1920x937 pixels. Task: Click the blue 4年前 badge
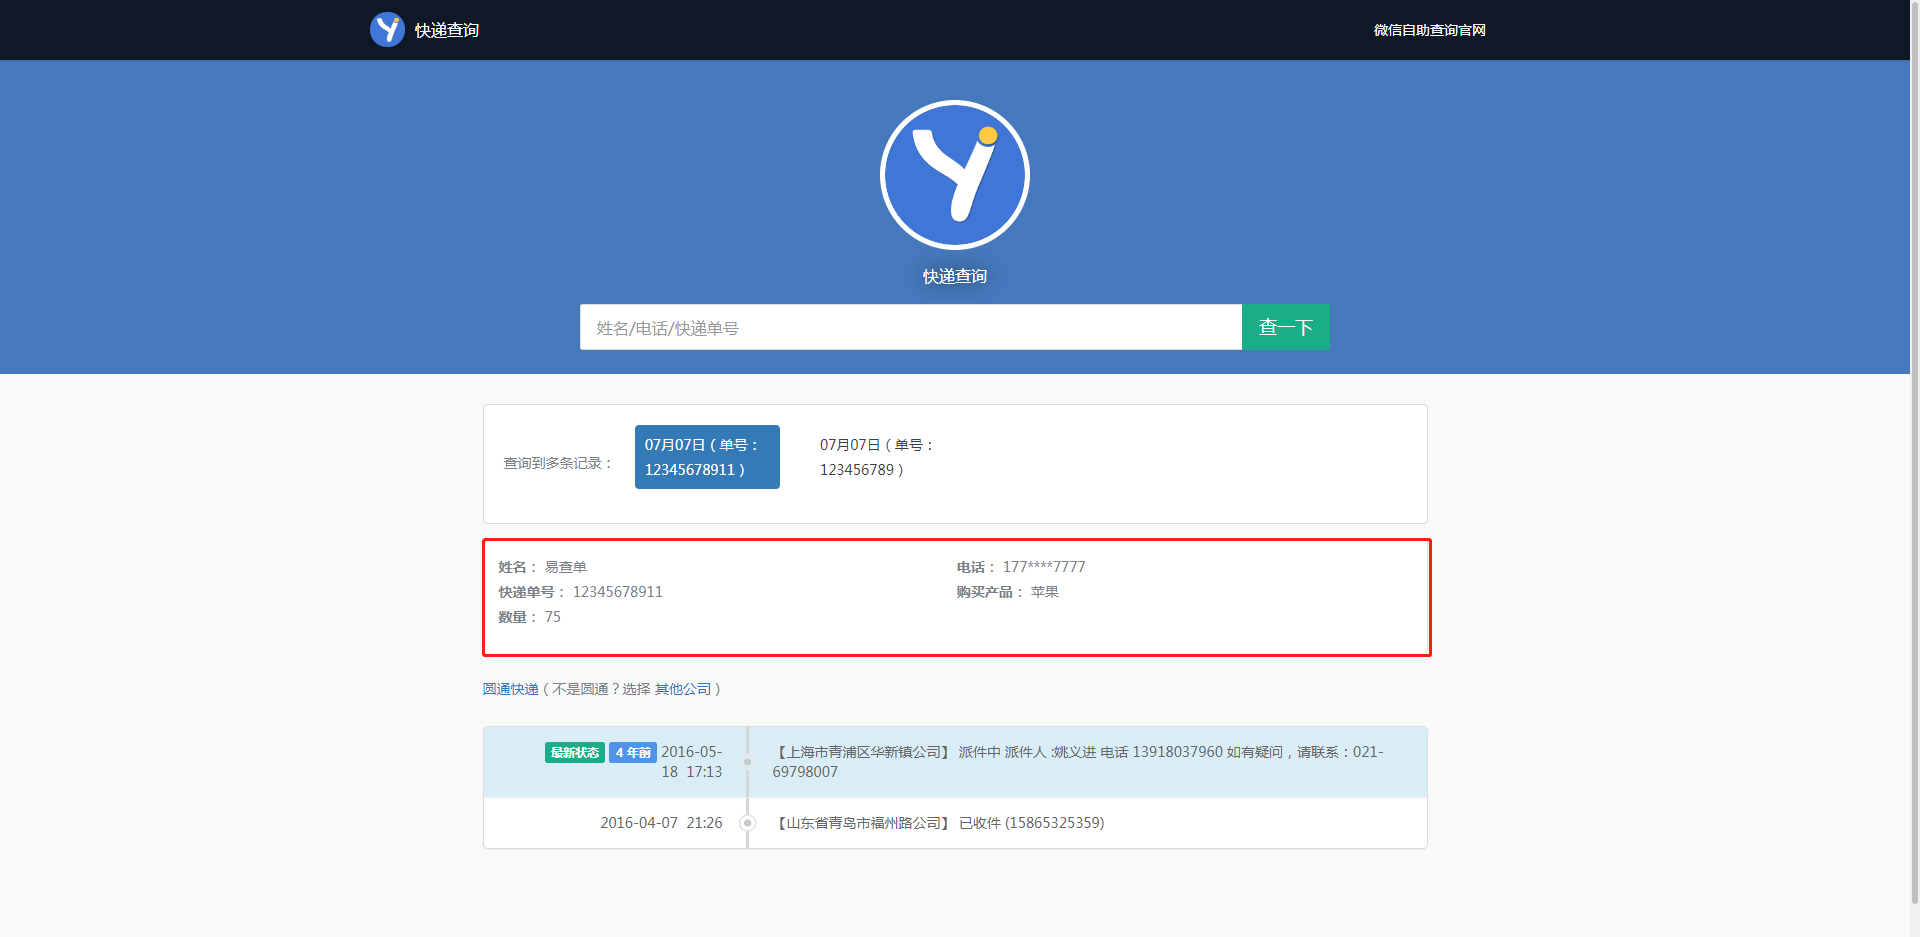tap(632, 753)
